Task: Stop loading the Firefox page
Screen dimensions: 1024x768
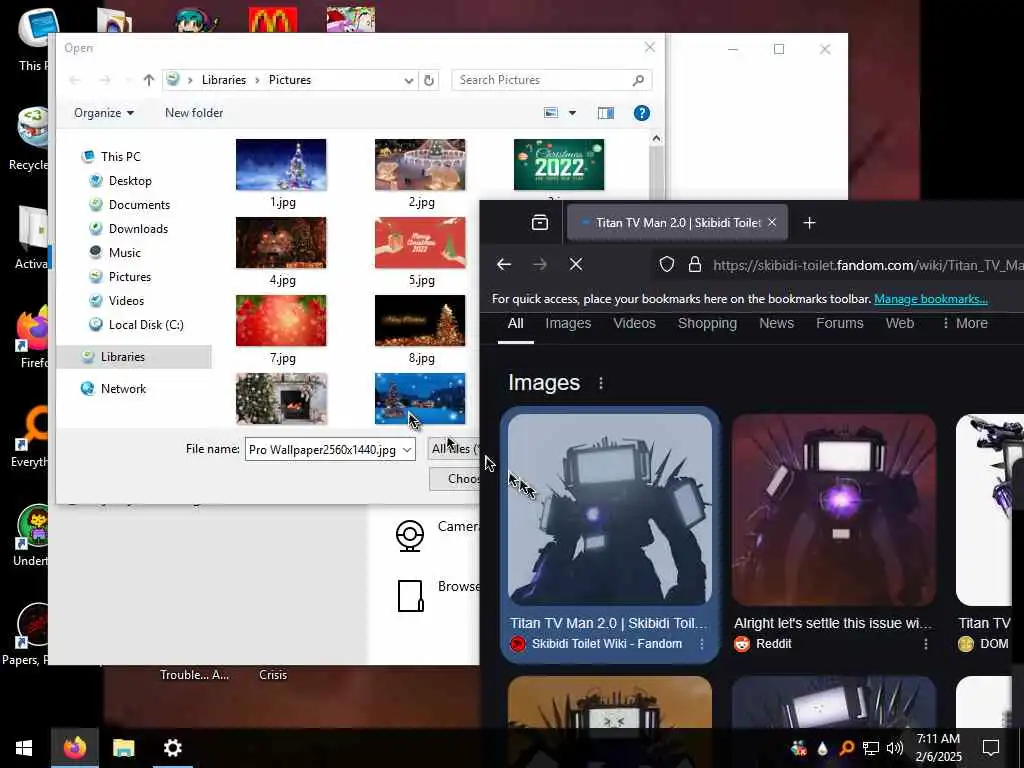Action: click(x=575, y=264)
